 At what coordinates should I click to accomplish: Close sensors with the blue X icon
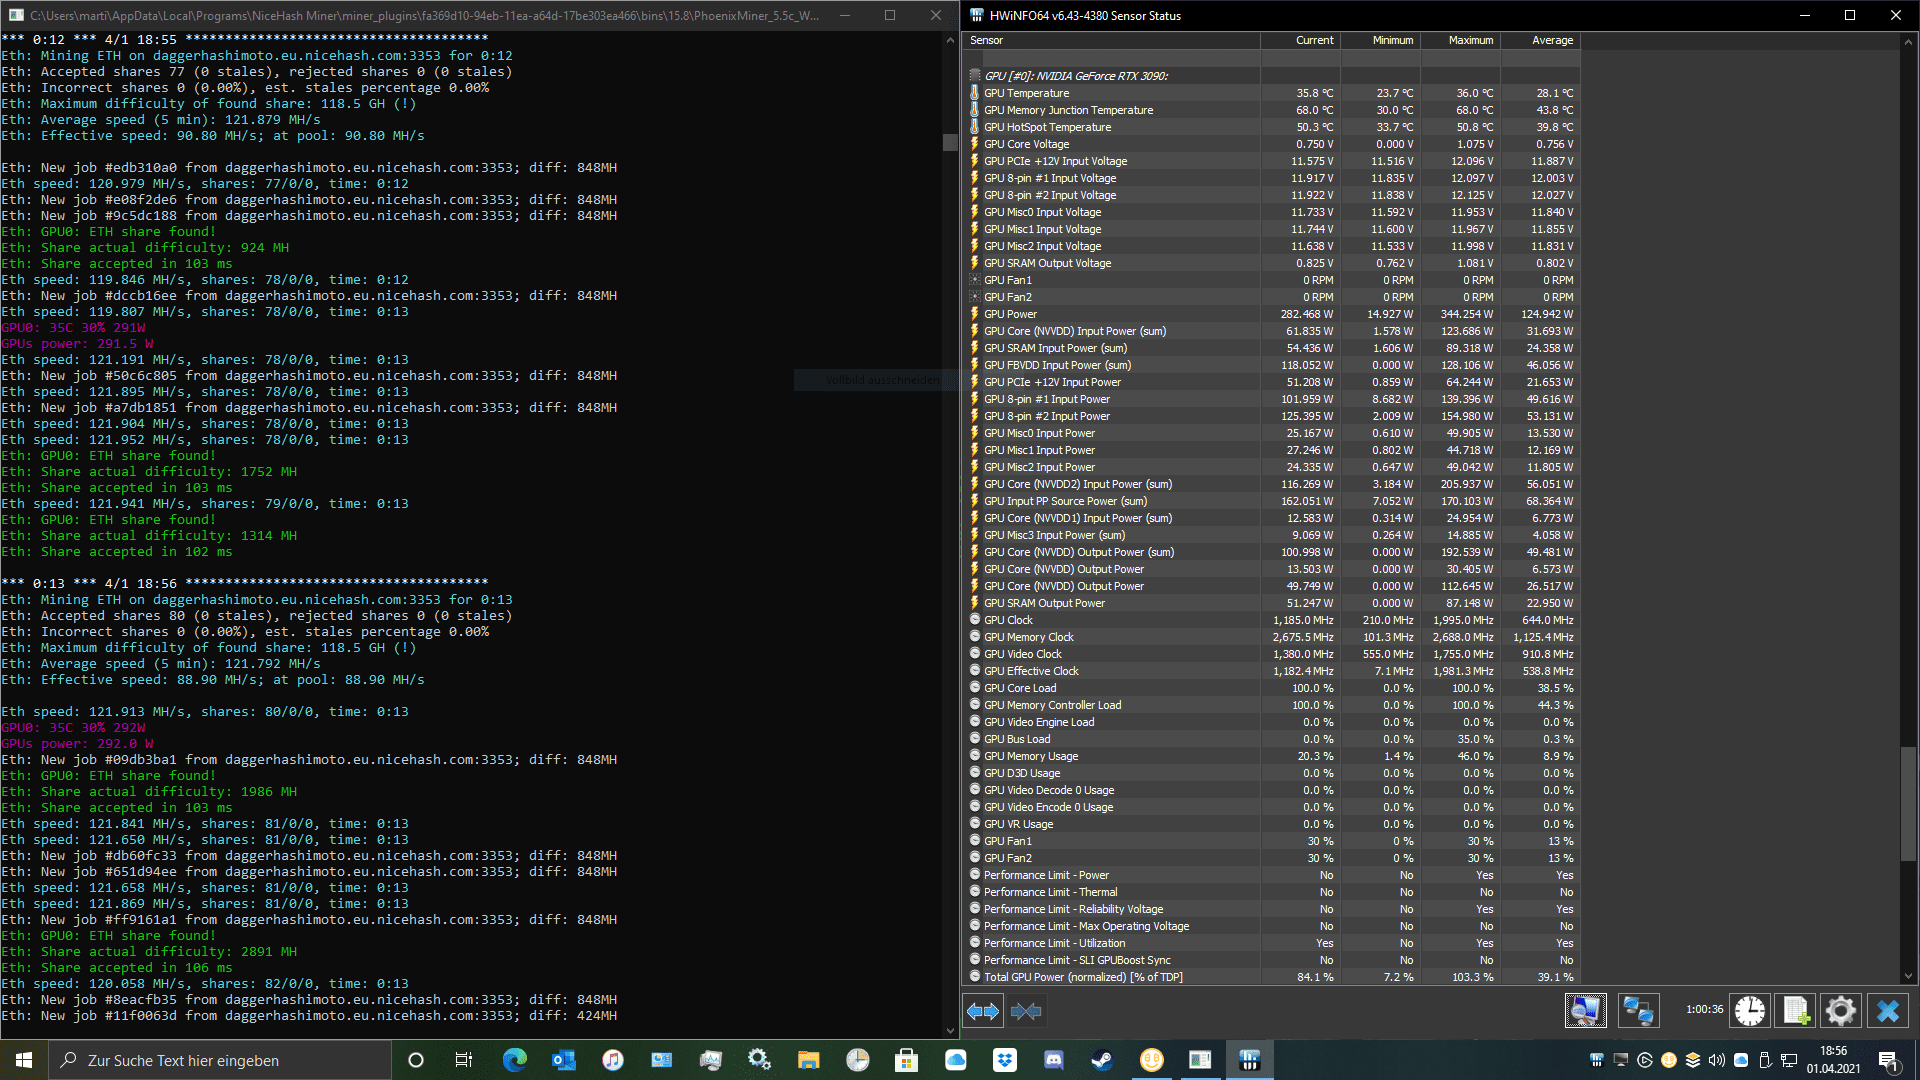(x=1888, y=1011)
